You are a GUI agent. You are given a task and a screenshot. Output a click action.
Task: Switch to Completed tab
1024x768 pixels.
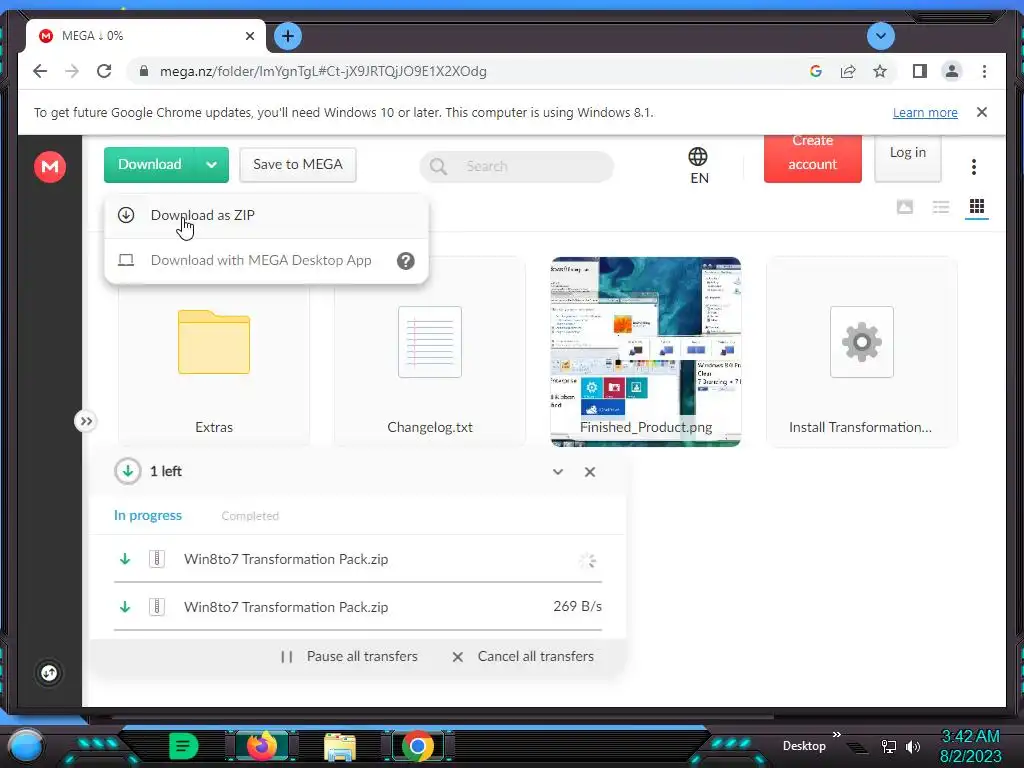[250, 516]
